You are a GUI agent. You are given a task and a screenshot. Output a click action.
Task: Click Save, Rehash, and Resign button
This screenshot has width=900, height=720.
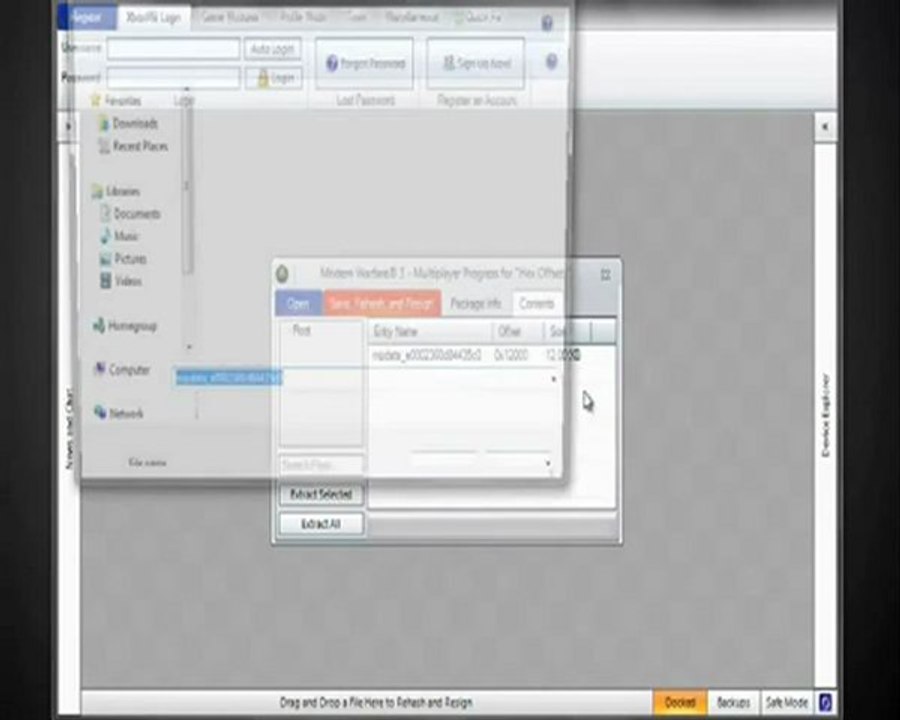tap(382, 303)
